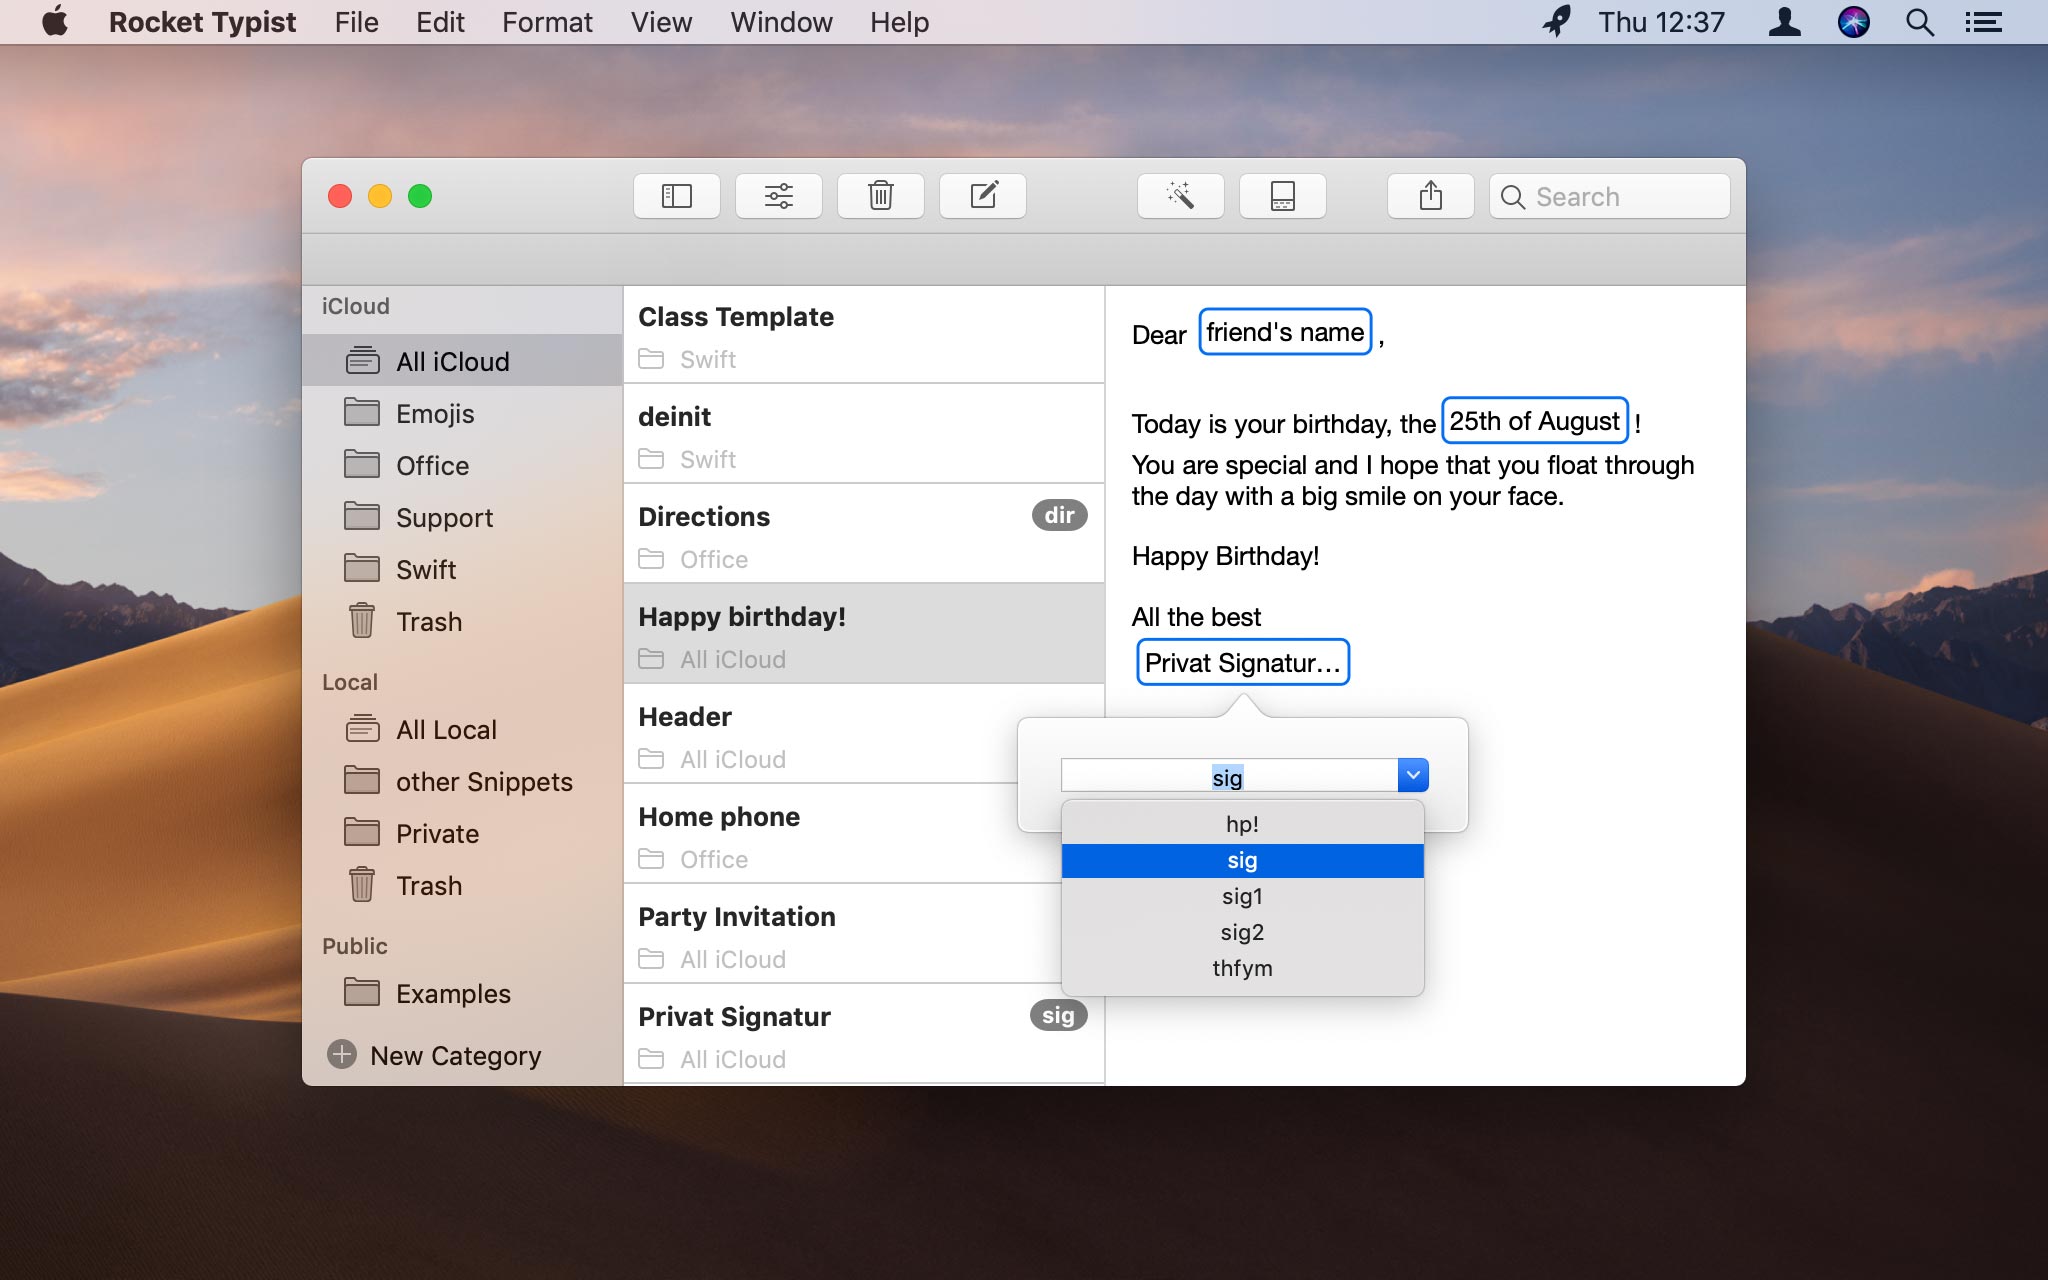2048x1280 pixels.
Task: Click the save/export share icon
Action: 1429,196
